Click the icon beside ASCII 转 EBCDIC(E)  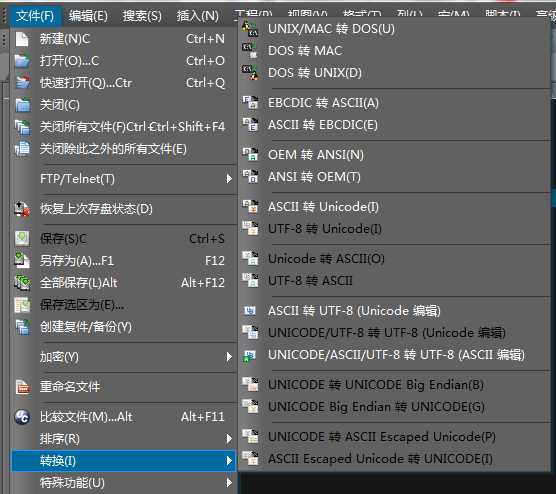click(x=250, y=124)
